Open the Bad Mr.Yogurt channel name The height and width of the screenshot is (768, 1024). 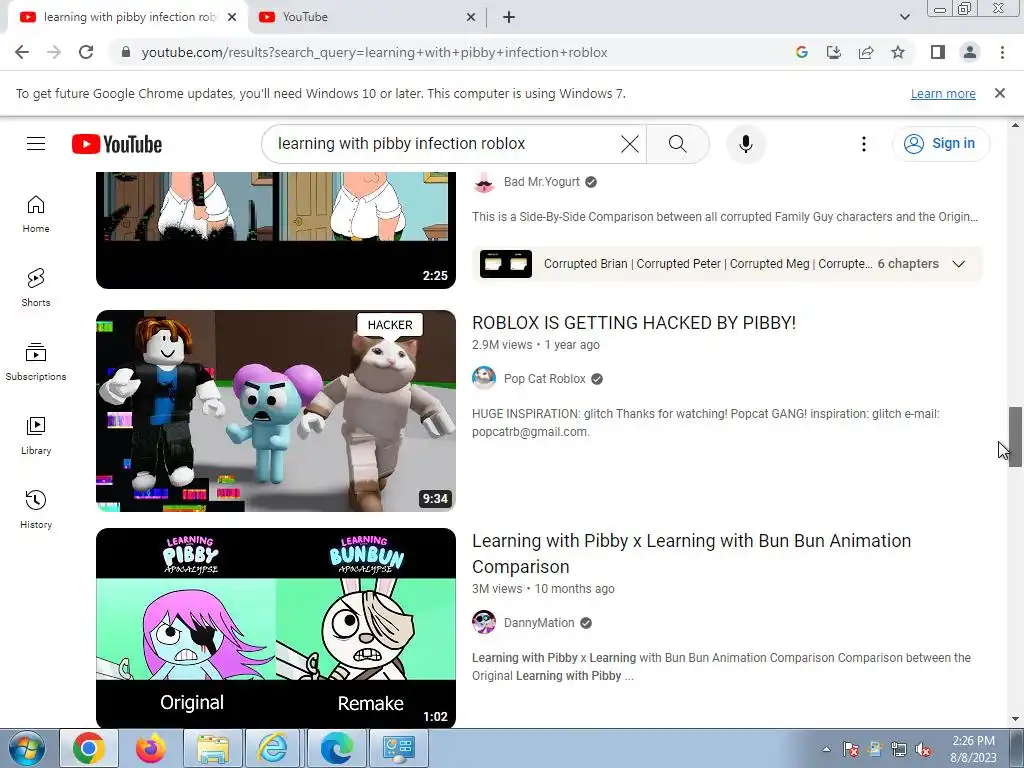541,182
